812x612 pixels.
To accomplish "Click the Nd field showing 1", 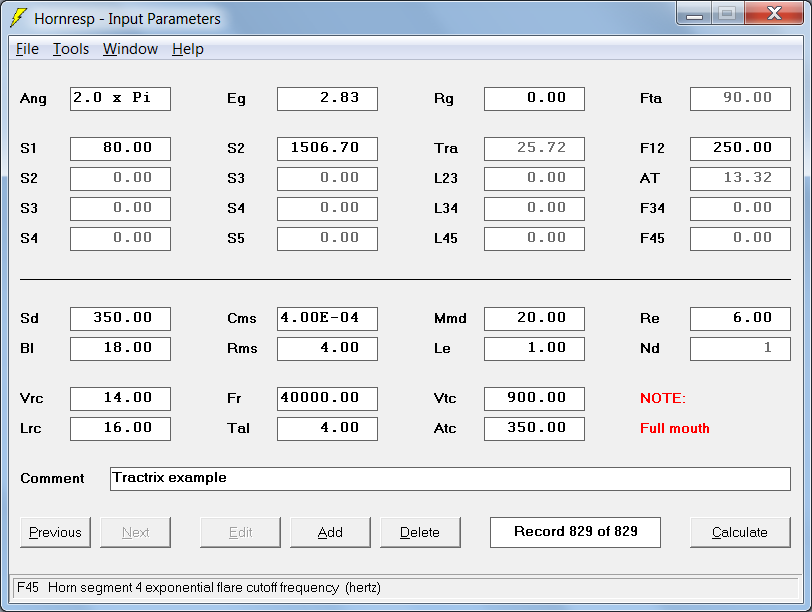I will 740,349.
